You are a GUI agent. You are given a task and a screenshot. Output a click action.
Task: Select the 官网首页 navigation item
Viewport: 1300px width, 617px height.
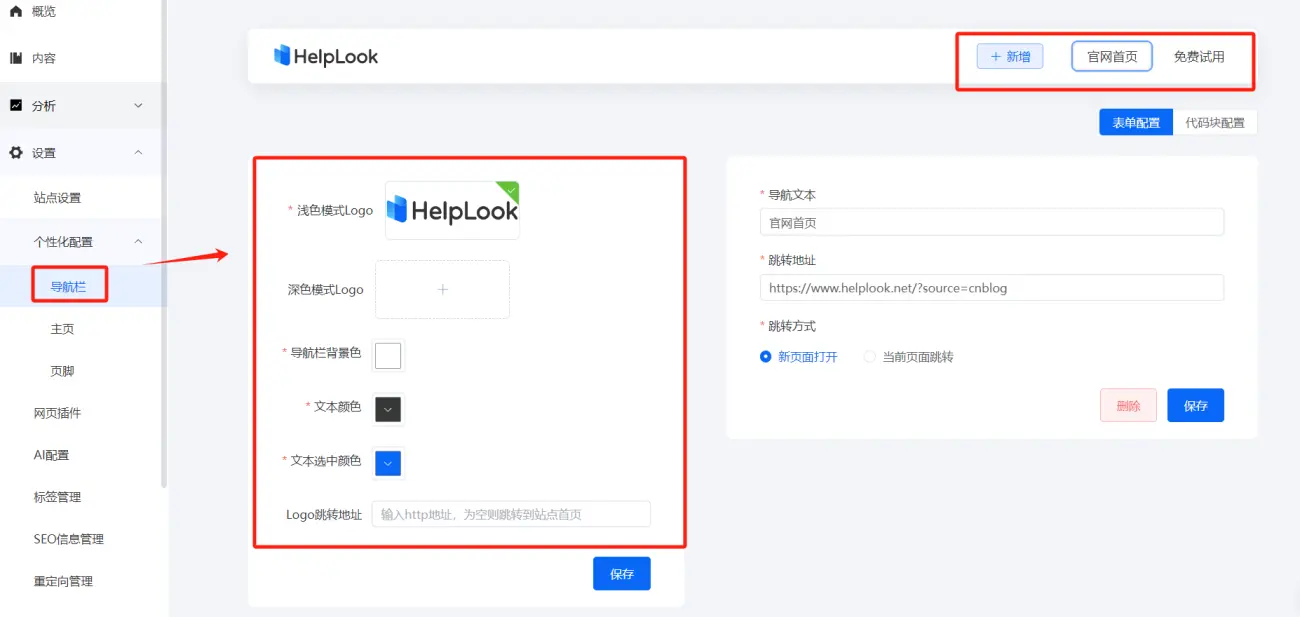coord(1112,56)
